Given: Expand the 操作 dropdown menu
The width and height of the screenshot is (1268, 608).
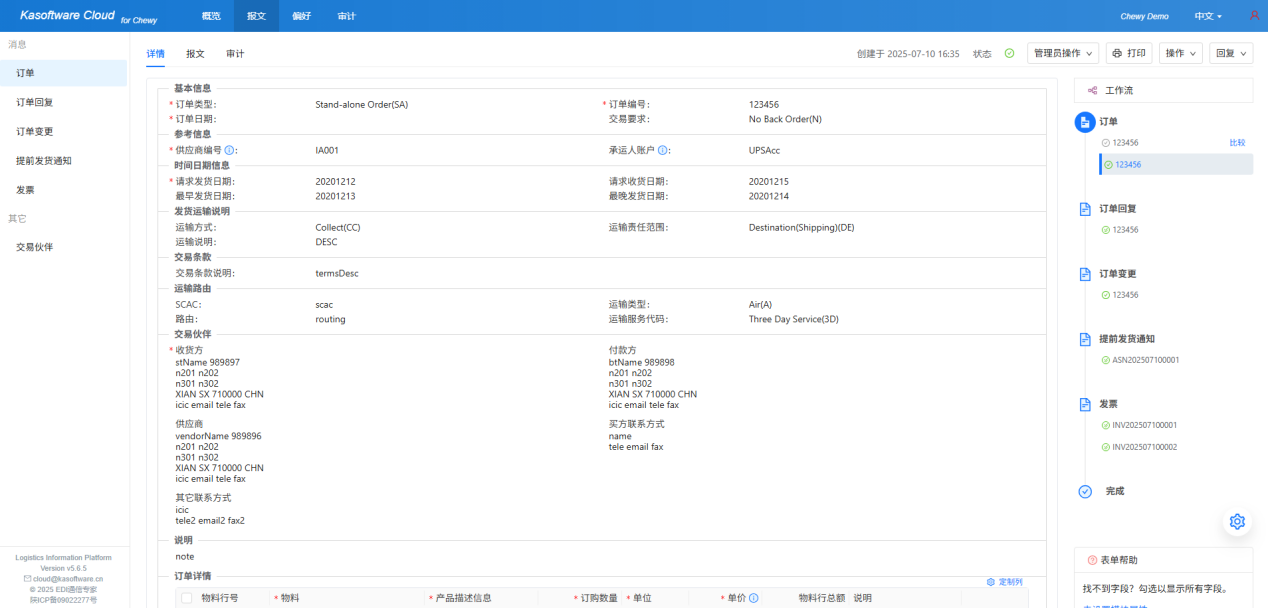Looking at the screenshot, I should click(x=1180, y=54).
